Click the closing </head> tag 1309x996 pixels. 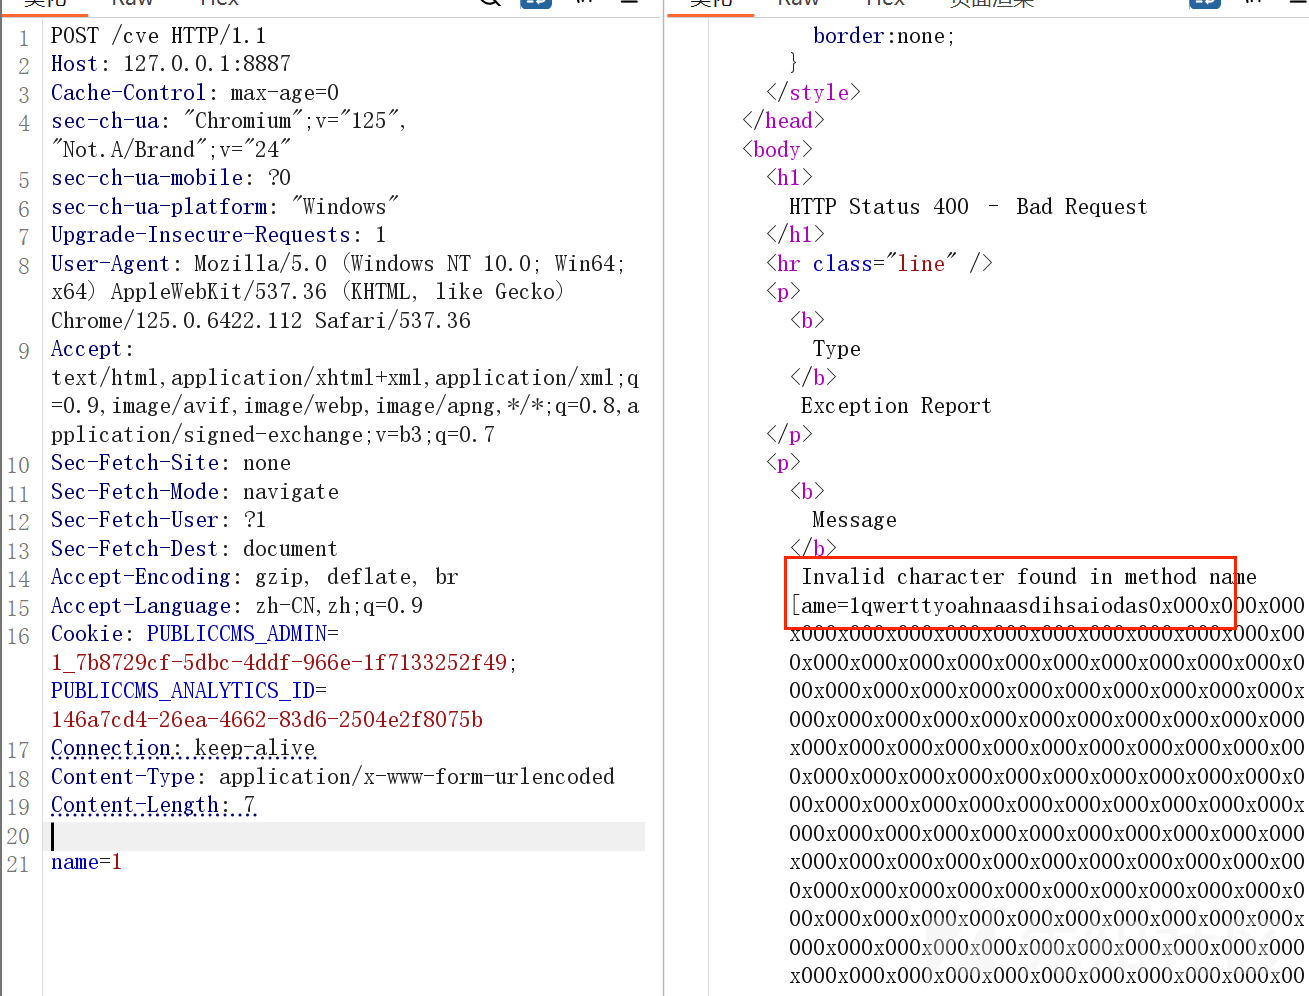(783, 121)
